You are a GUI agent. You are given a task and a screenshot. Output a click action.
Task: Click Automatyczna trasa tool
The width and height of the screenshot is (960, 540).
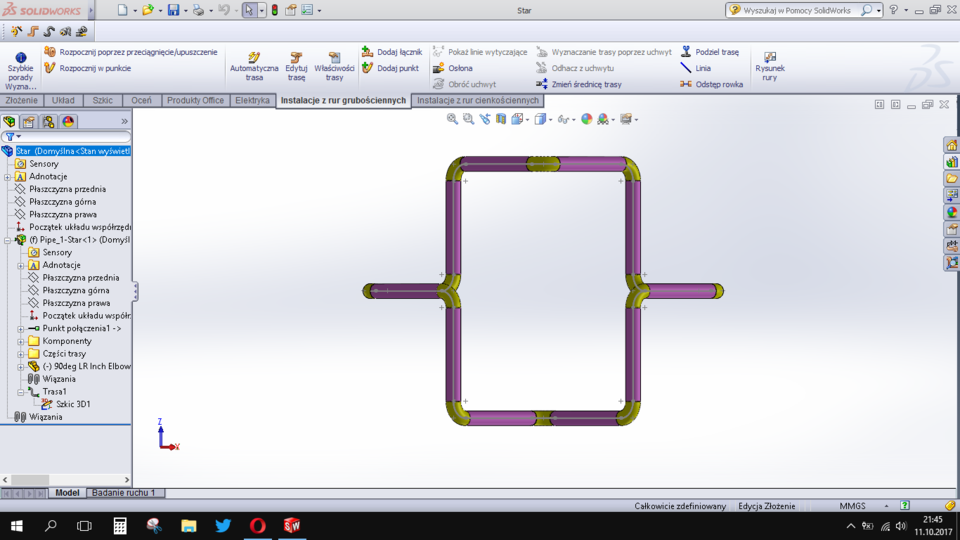pos(254,67)
